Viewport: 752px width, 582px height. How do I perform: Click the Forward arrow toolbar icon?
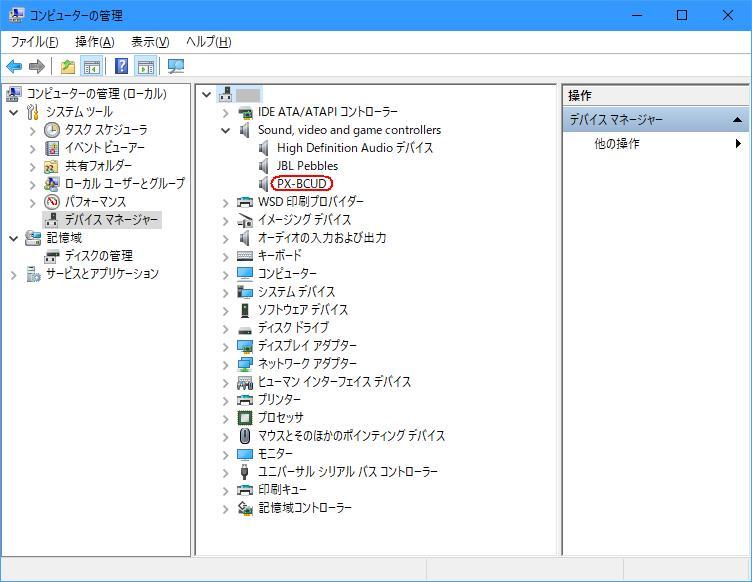tap(36, 66)
